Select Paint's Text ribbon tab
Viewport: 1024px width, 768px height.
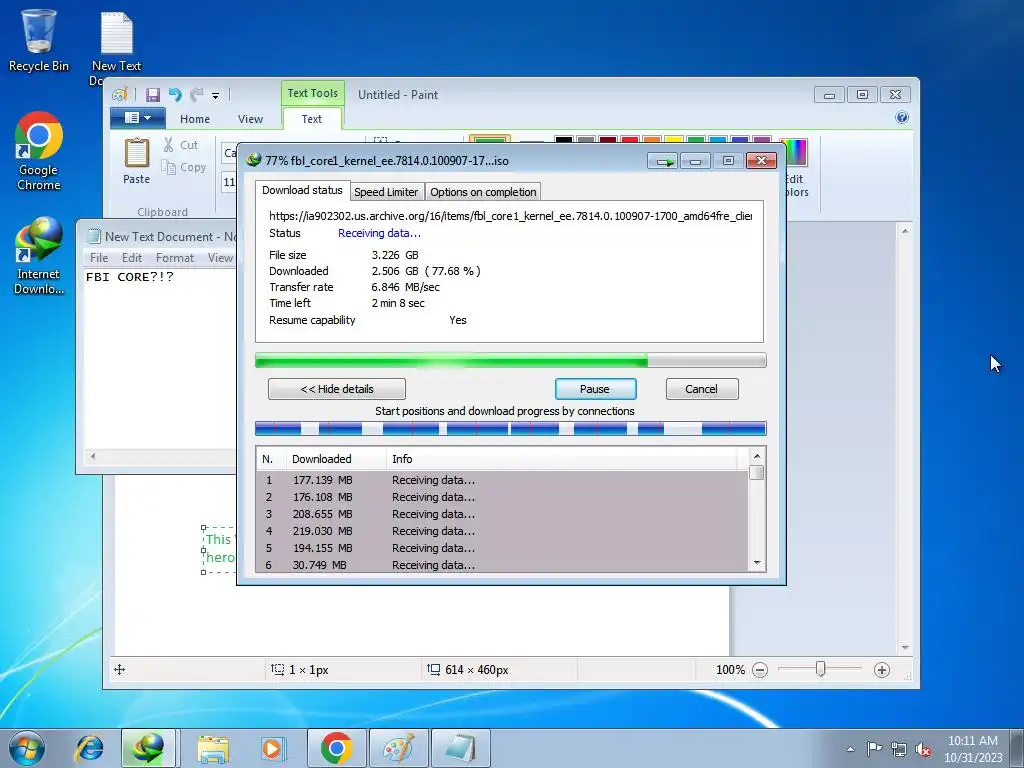point(312,119)
